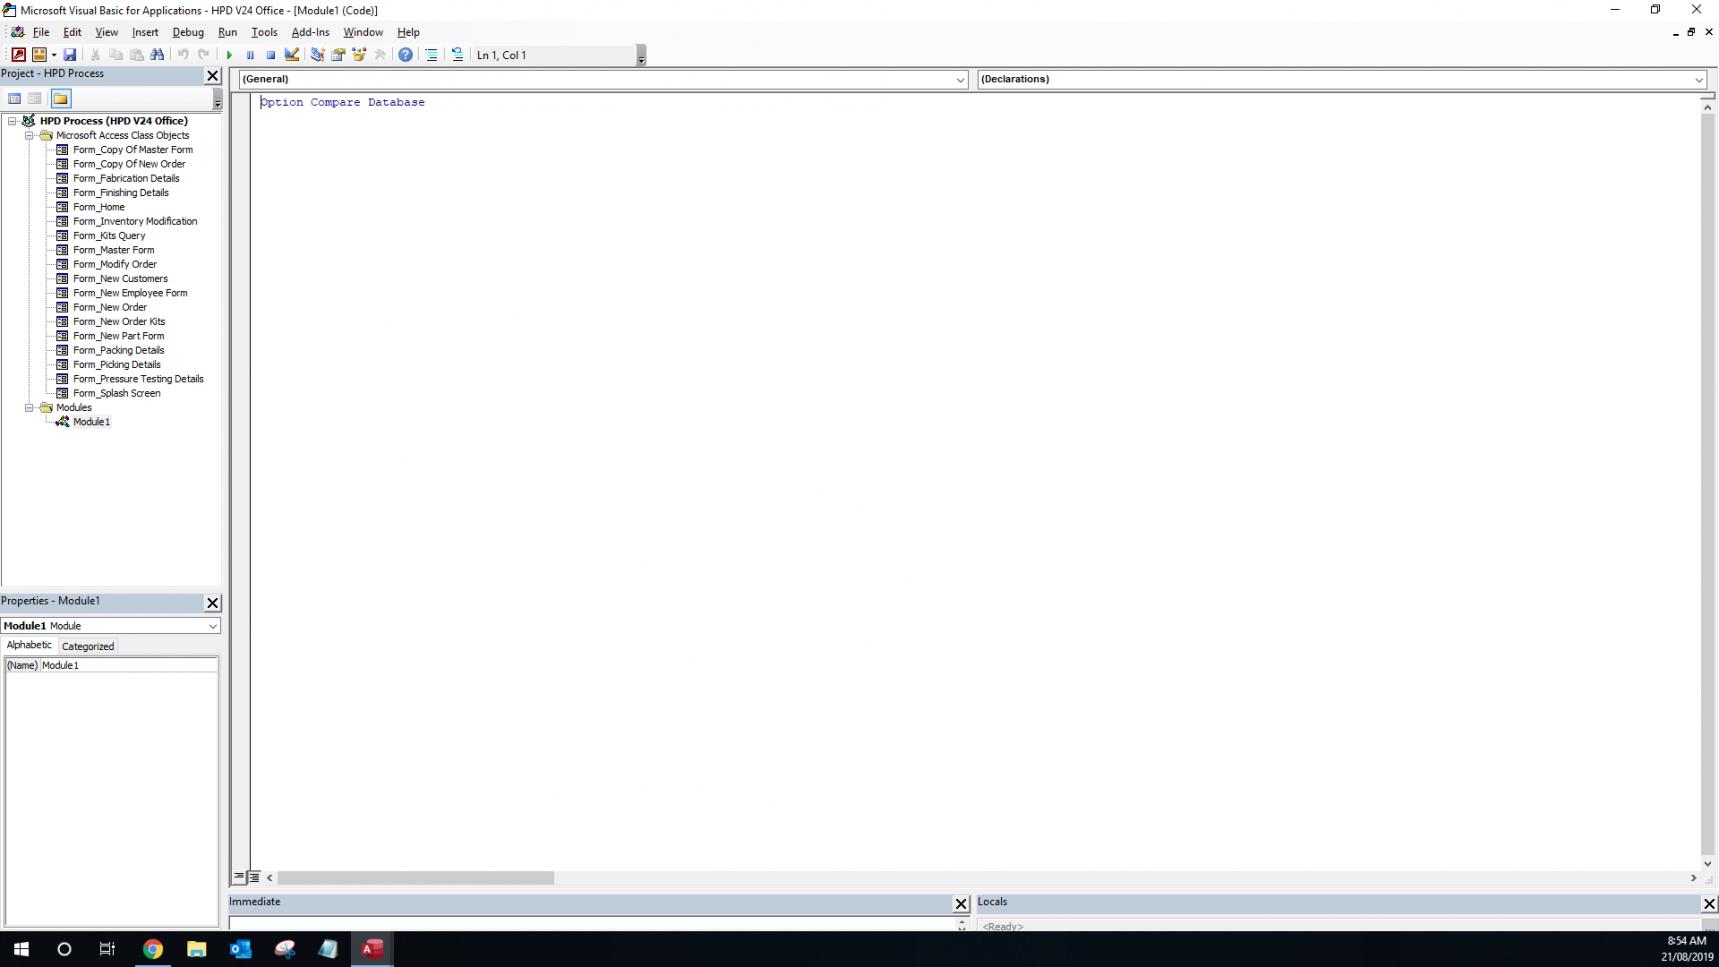Image resolution: width=1719 pixels, height=967 pixels.
Task: Click Procedure View button at code bottom
Action: [239, 877]
